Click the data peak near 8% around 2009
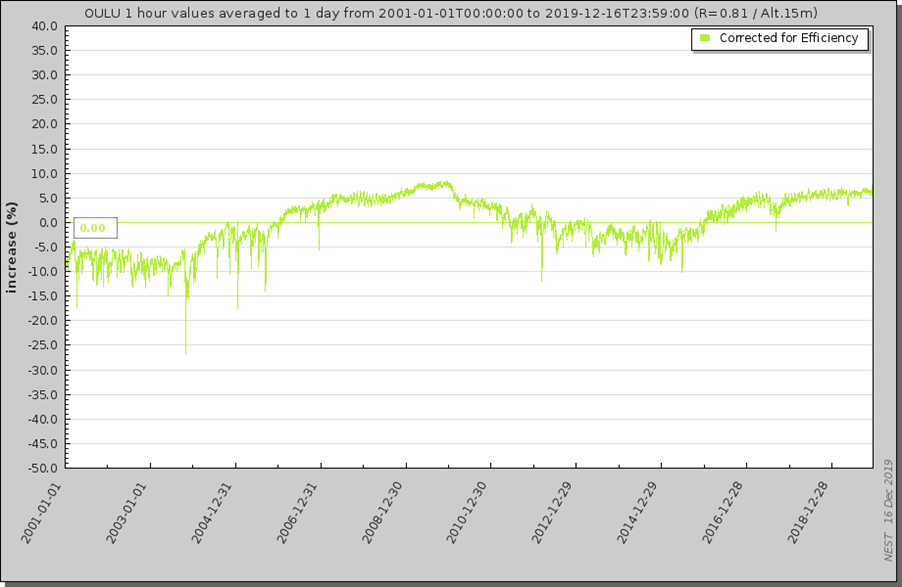The height and width of the screenshot is (587, 902). (445, 182)
